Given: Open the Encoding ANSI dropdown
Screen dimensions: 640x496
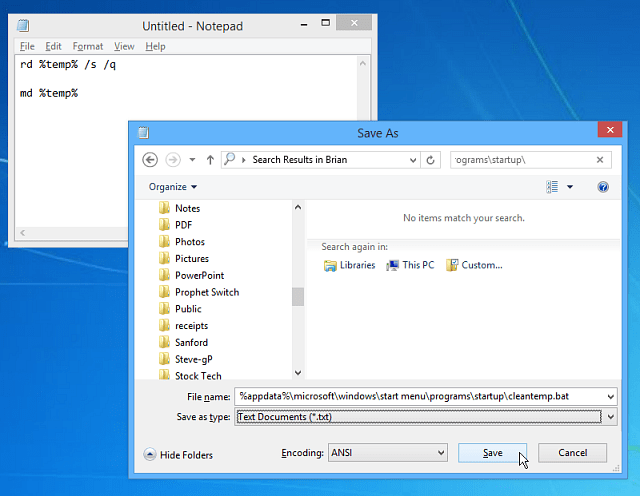Looking at the screenshot, I should pyautogui.click(x=388, y=453).
